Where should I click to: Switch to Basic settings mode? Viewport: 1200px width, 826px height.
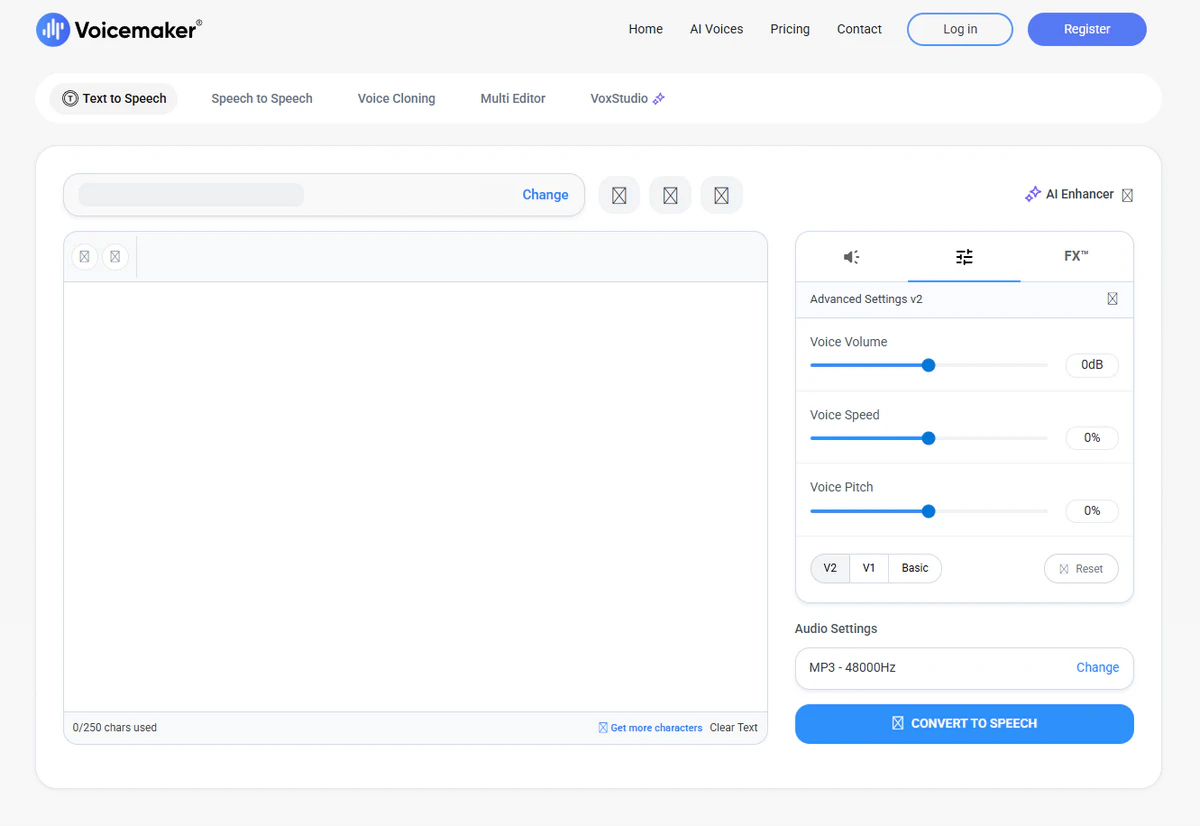915,568
